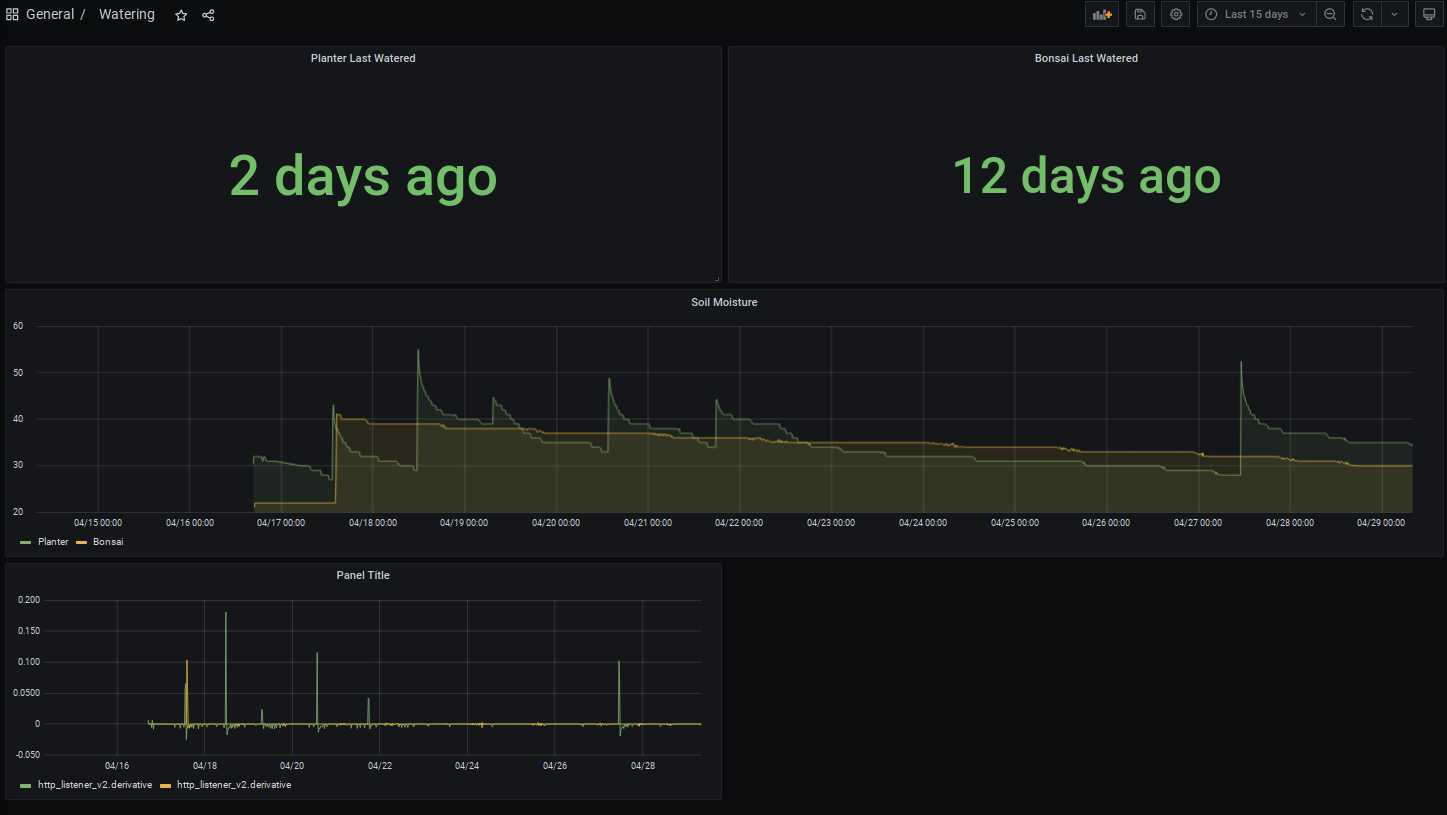
Task: Open Planter Last Watered panel menu
Action: pos(363,58)
